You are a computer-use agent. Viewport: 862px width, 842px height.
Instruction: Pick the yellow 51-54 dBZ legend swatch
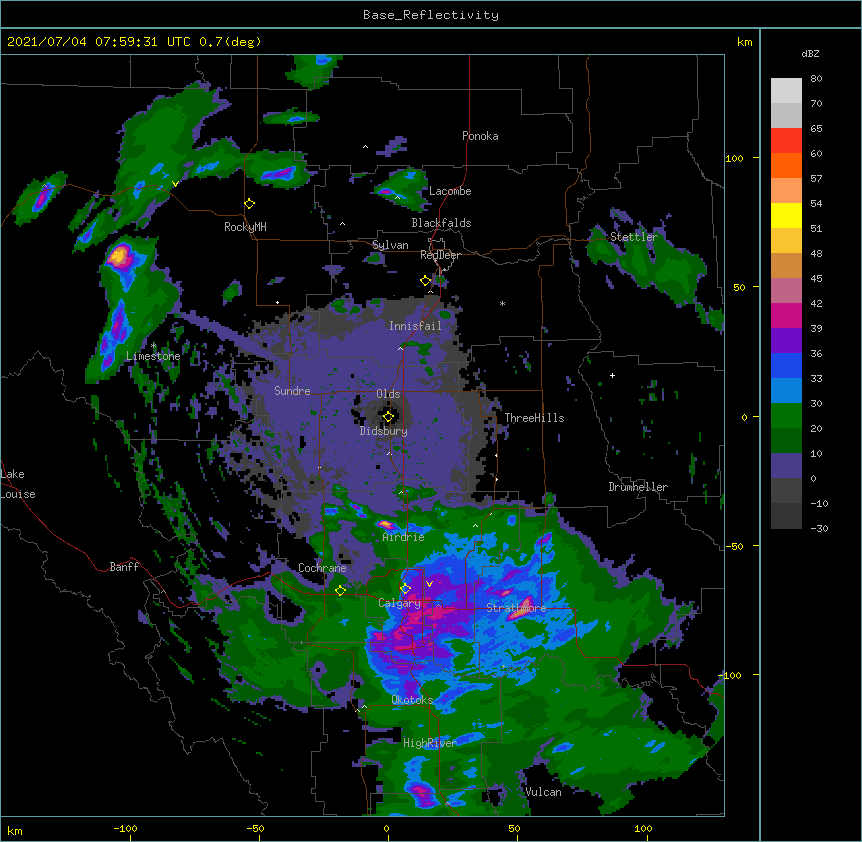click(786, 215)
